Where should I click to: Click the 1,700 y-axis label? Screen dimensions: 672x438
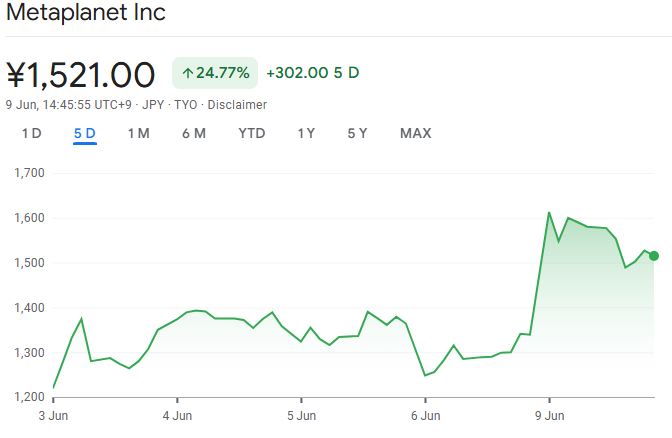click(30, 173)
